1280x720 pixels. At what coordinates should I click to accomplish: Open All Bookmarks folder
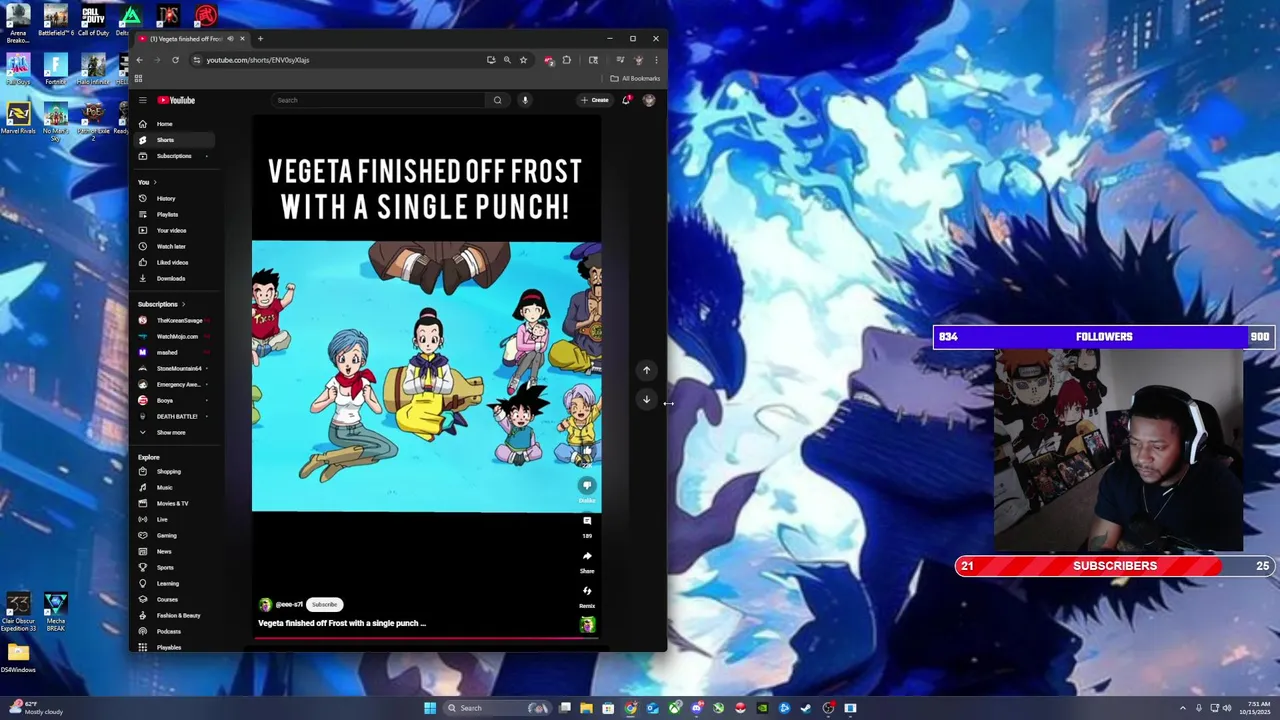tap(636, 78)
